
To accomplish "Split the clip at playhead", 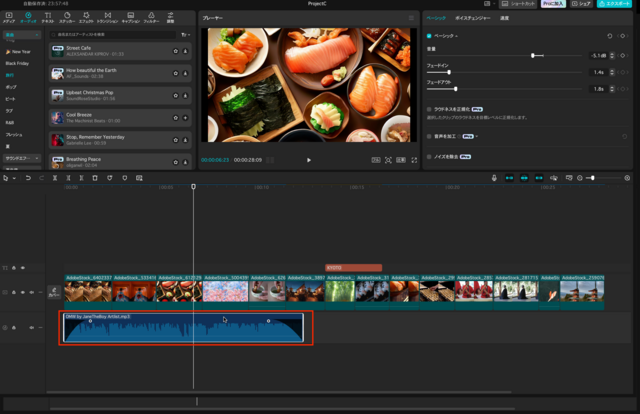I will click(55, 178).
